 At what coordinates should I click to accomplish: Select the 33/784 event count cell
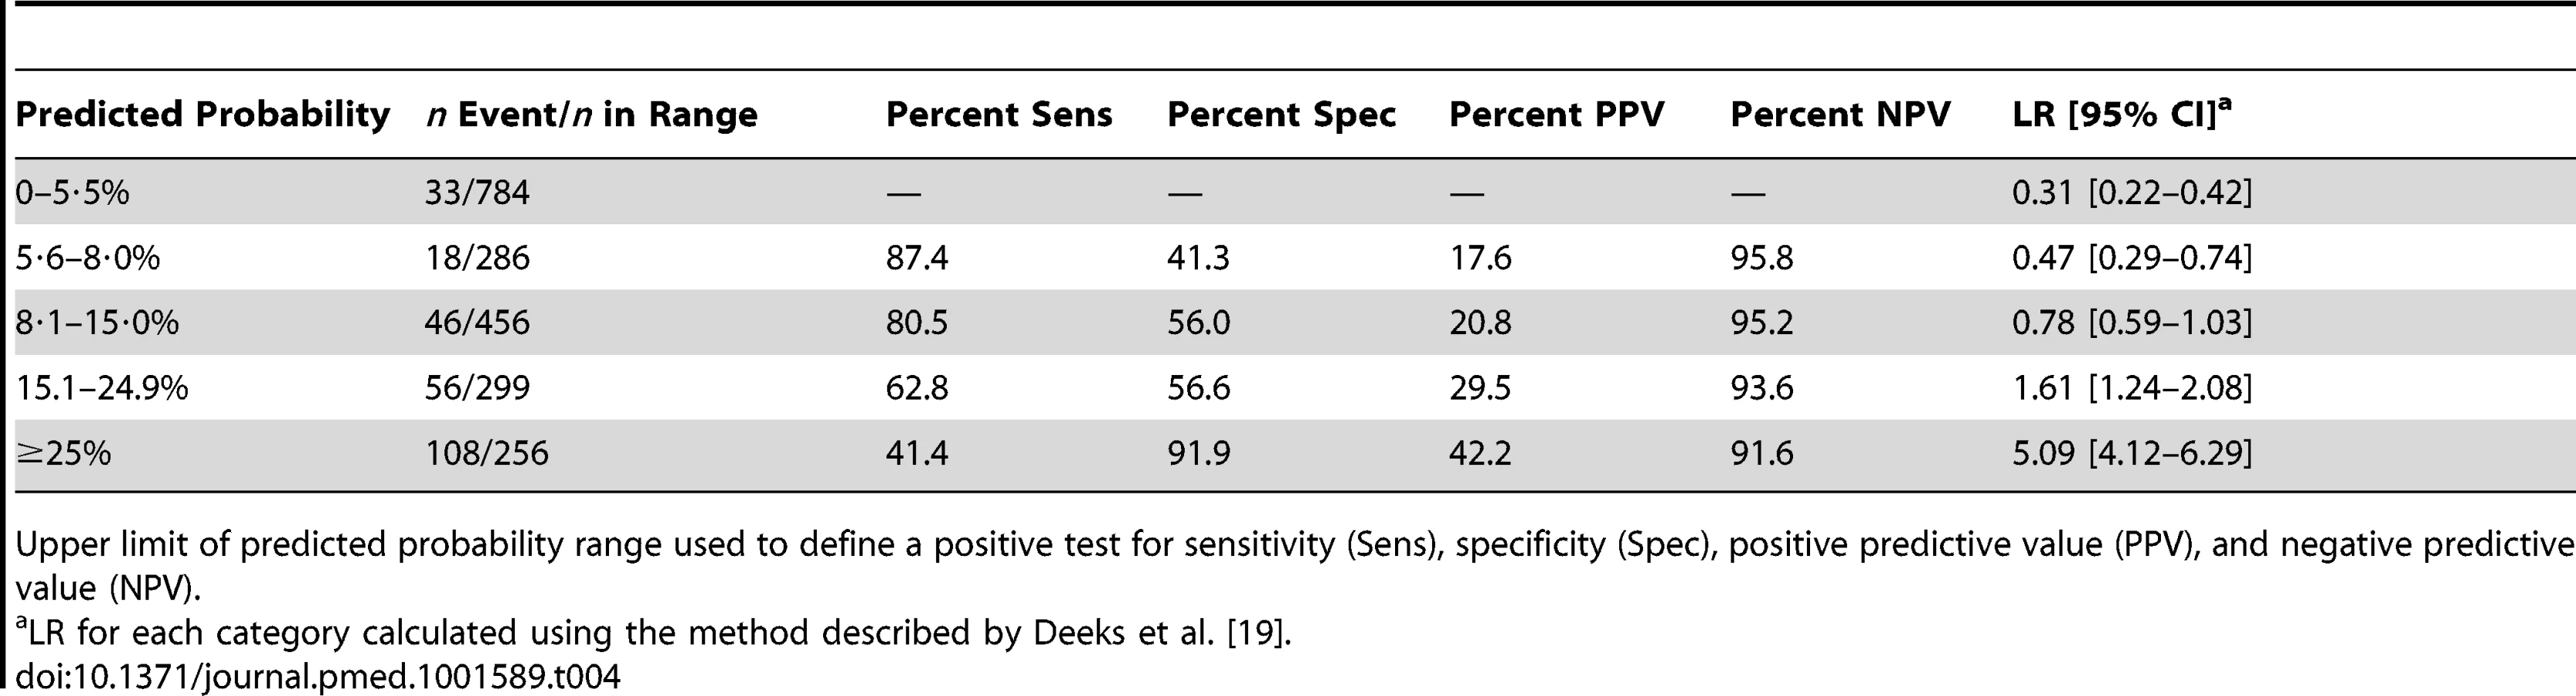tap(477, 191)
